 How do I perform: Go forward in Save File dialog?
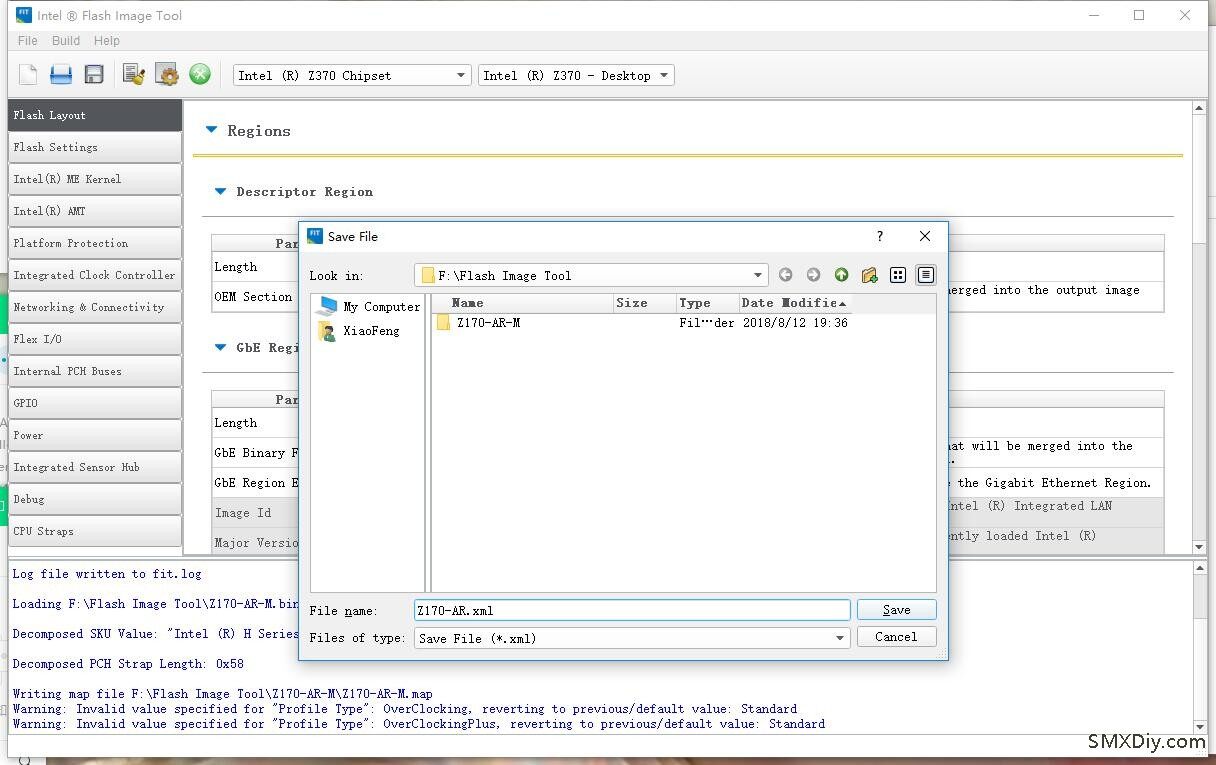813,275
